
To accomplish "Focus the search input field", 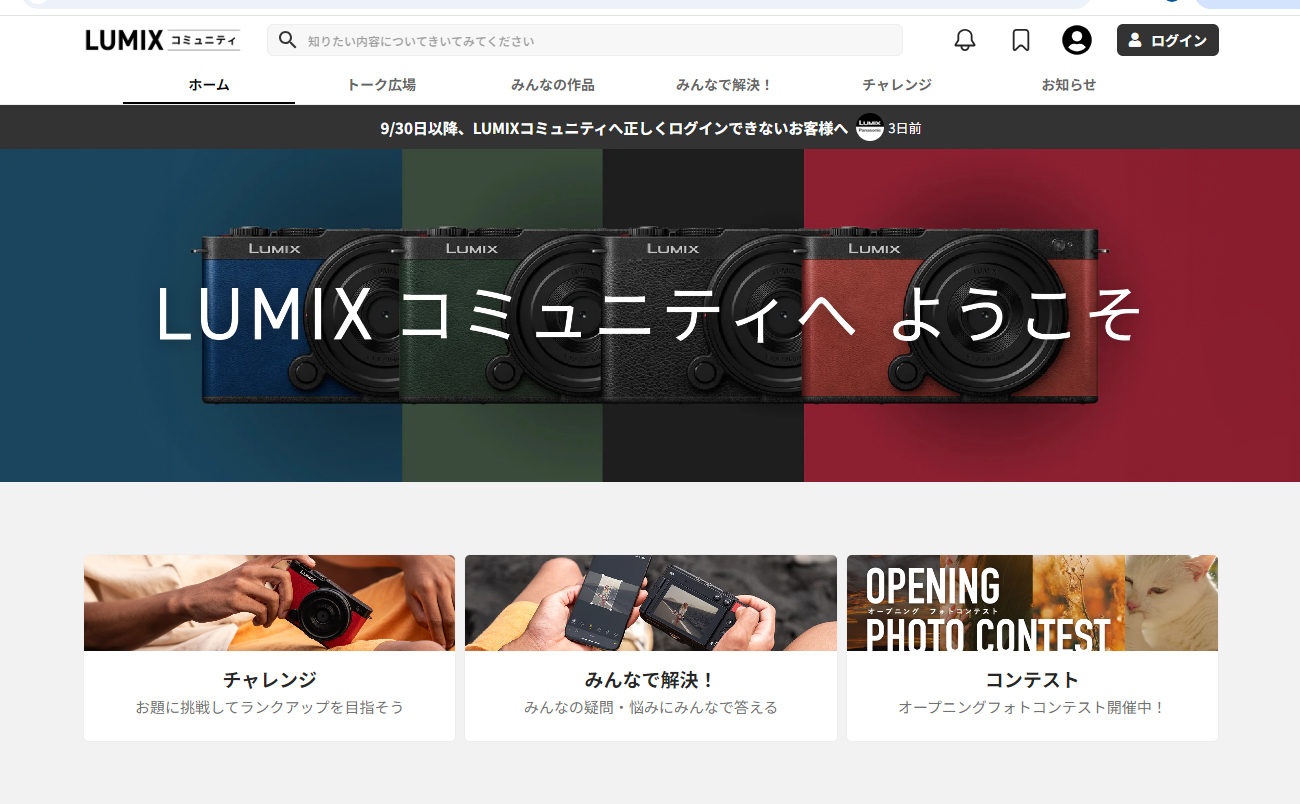I will (585, 40).
